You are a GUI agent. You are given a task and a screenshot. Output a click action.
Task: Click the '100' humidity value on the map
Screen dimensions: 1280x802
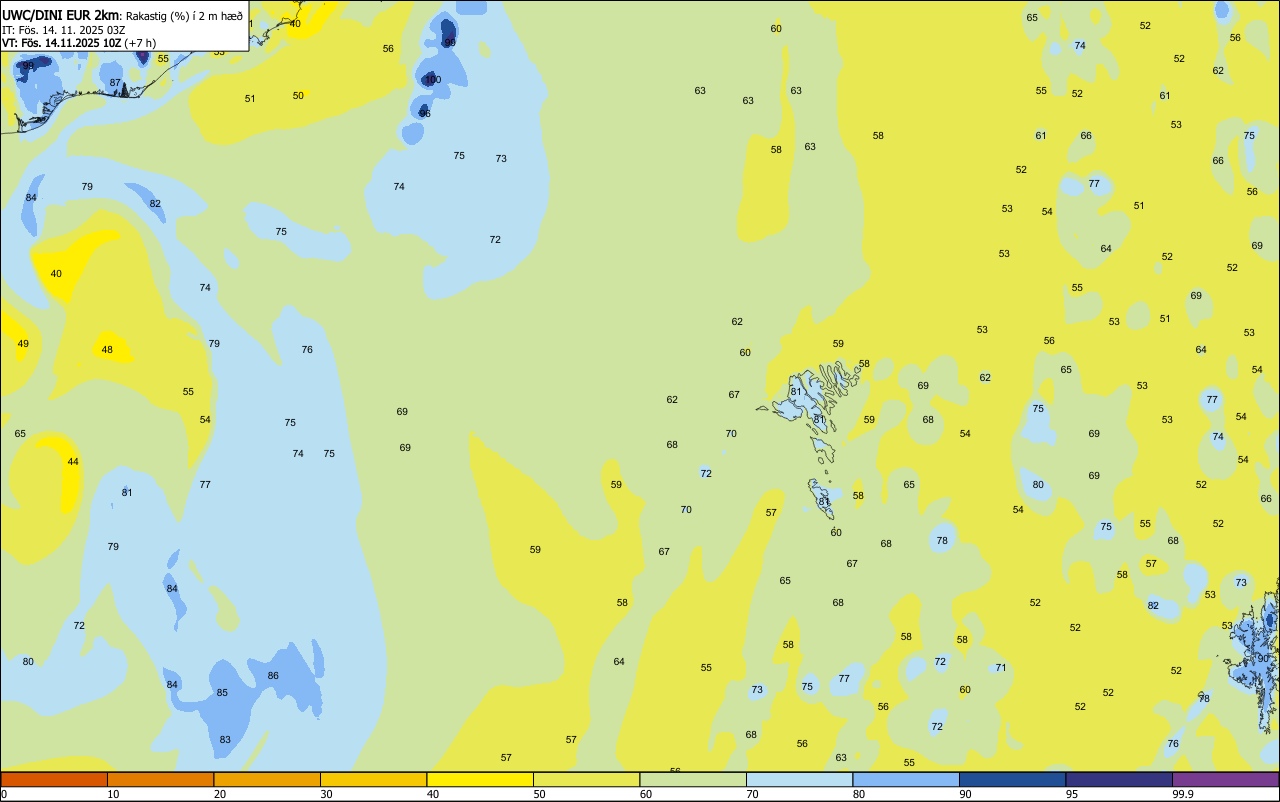pyautogui.click(x=432, y=79)
